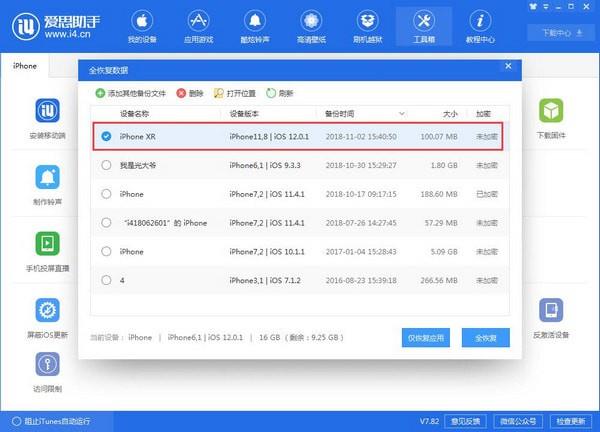600x432 pixels.
Task: Click the 设备名称 column header
Action: pos(134,114)
